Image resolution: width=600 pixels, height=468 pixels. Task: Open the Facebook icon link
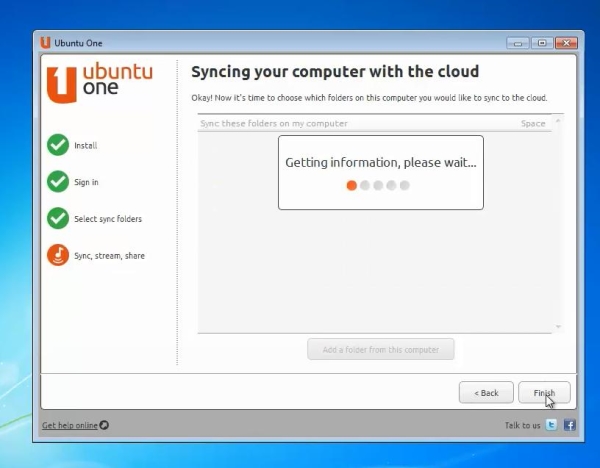569,425
